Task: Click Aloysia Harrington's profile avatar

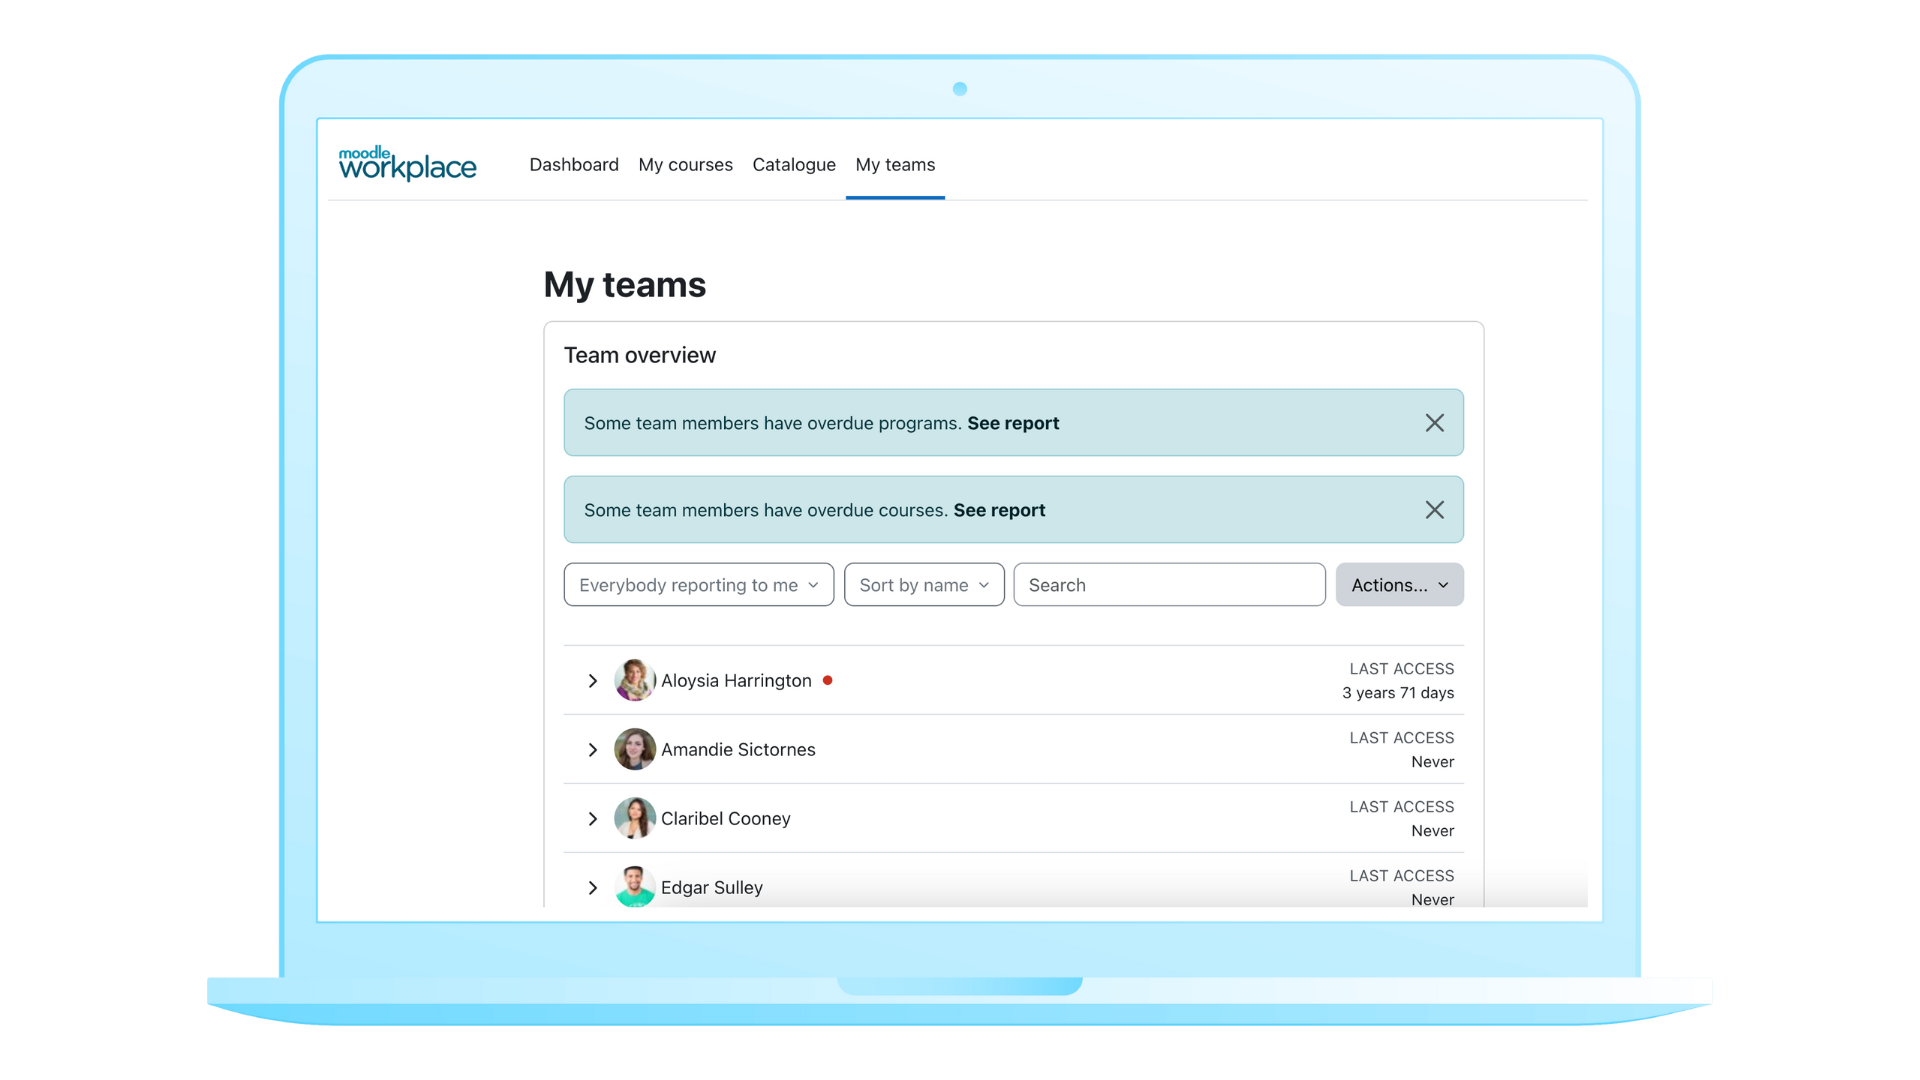Action: [x=634, y=680]
